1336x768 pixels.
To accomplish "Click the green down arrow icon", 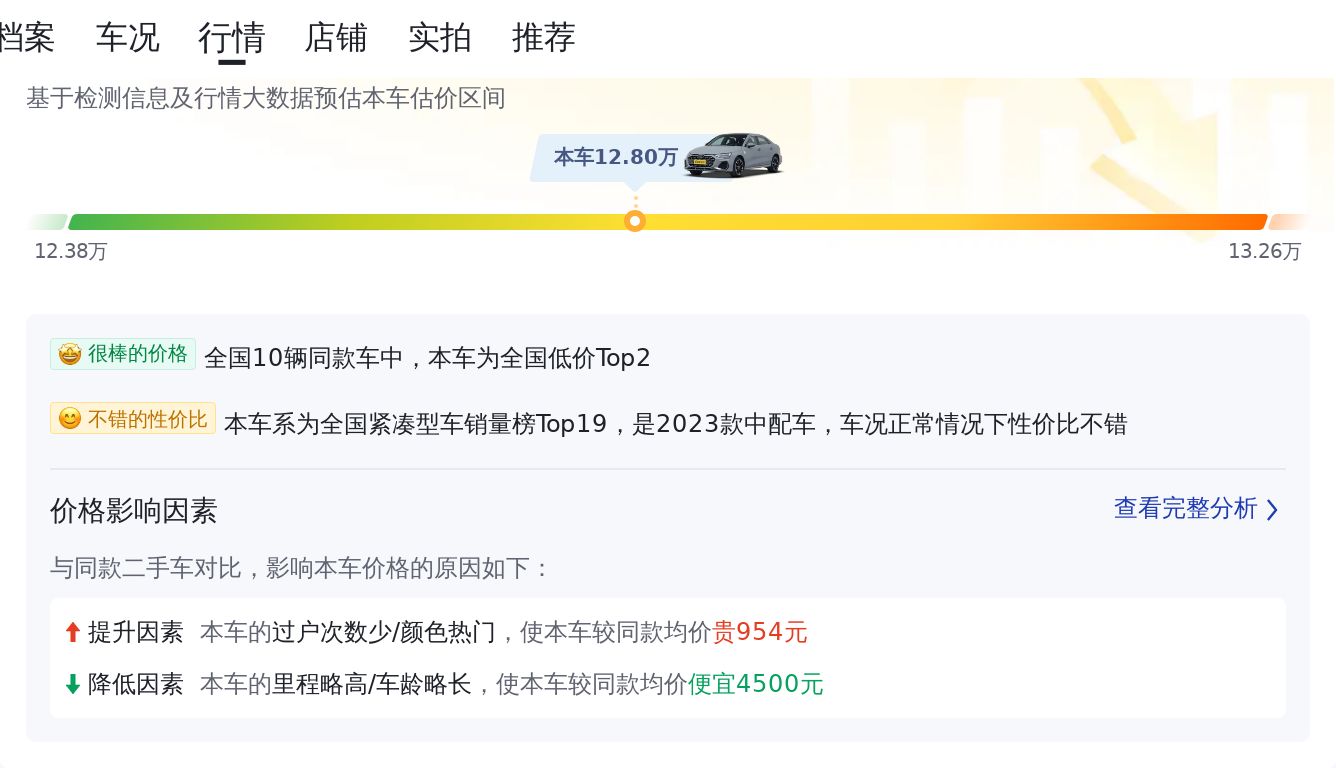I will point(72,684).
